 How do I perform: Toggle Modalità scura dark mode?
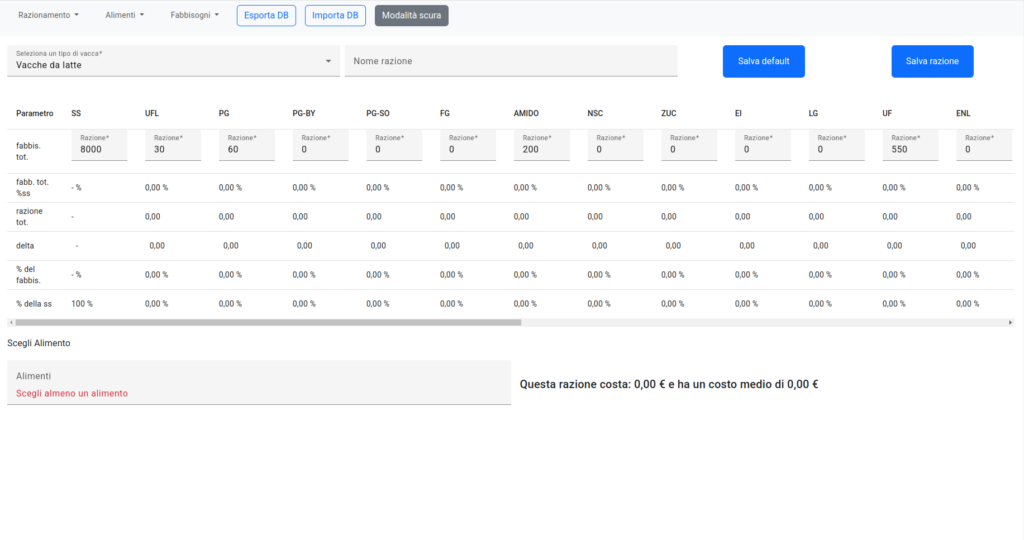pyautogui.click(x=411, y=15)
